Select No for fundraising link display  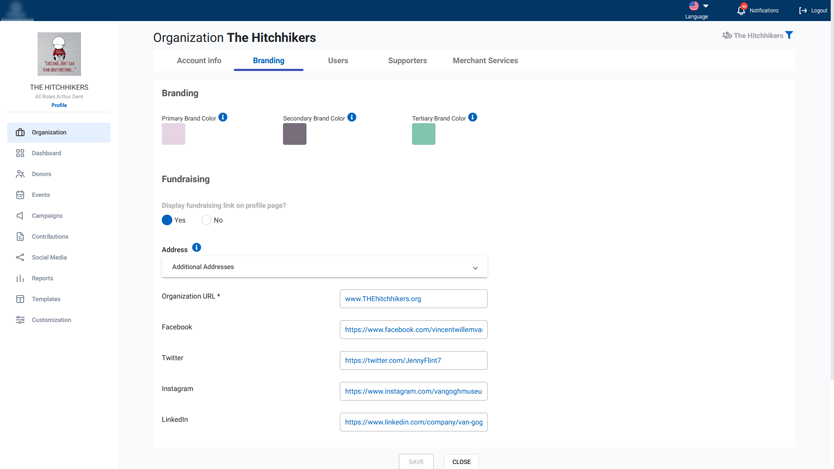206,220
